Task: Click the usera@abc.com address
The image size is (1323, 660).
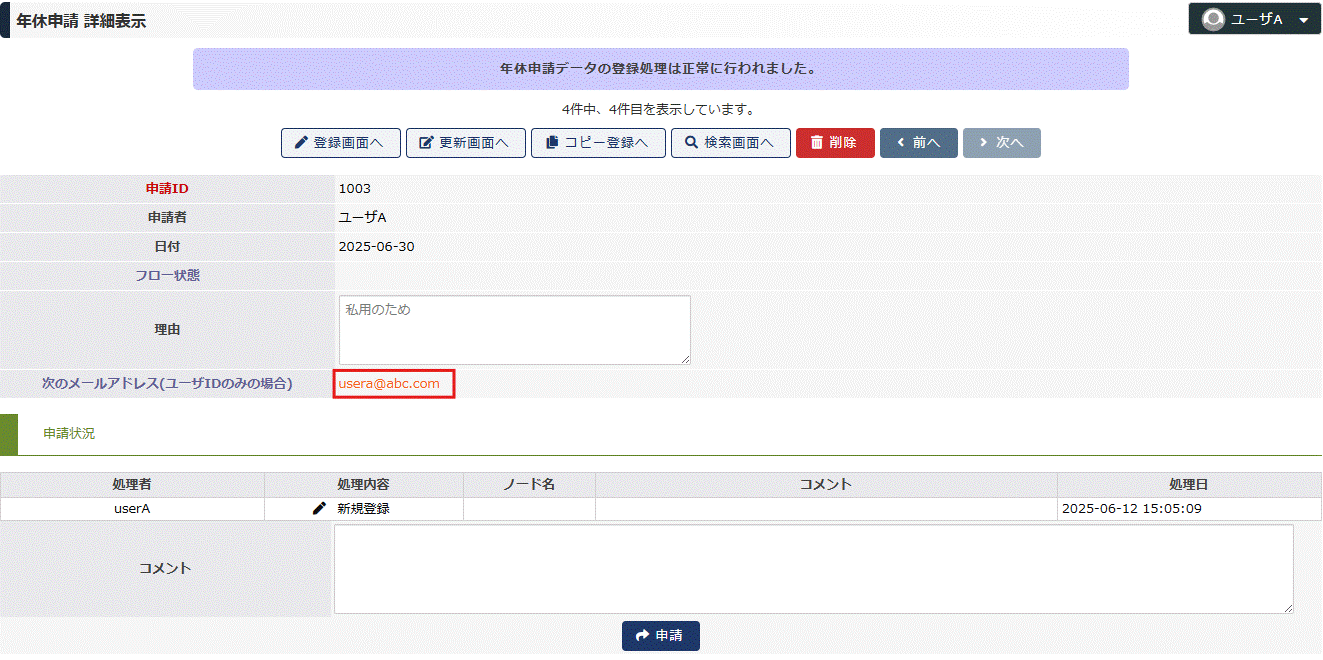Action: 389,384
